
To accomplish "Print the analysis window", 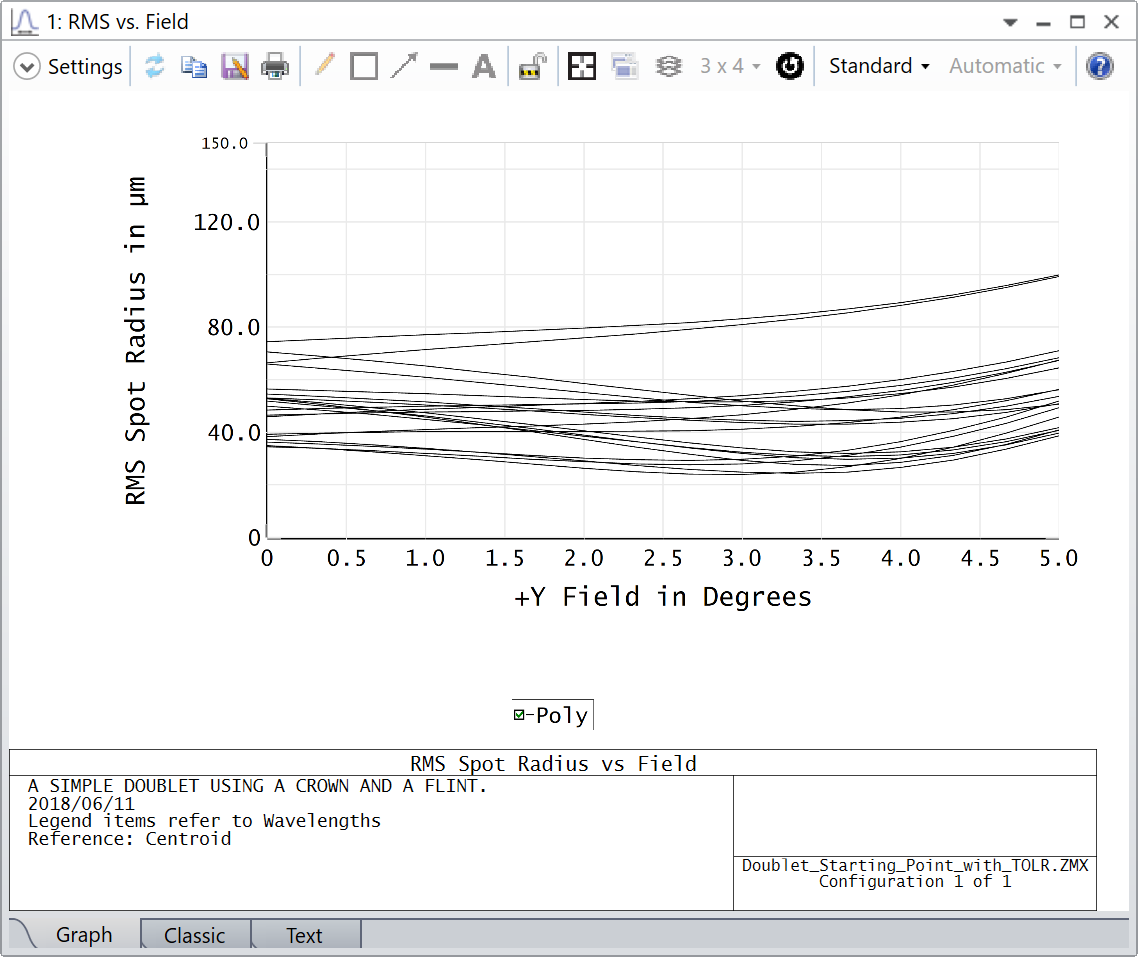I will pos(275,67).
